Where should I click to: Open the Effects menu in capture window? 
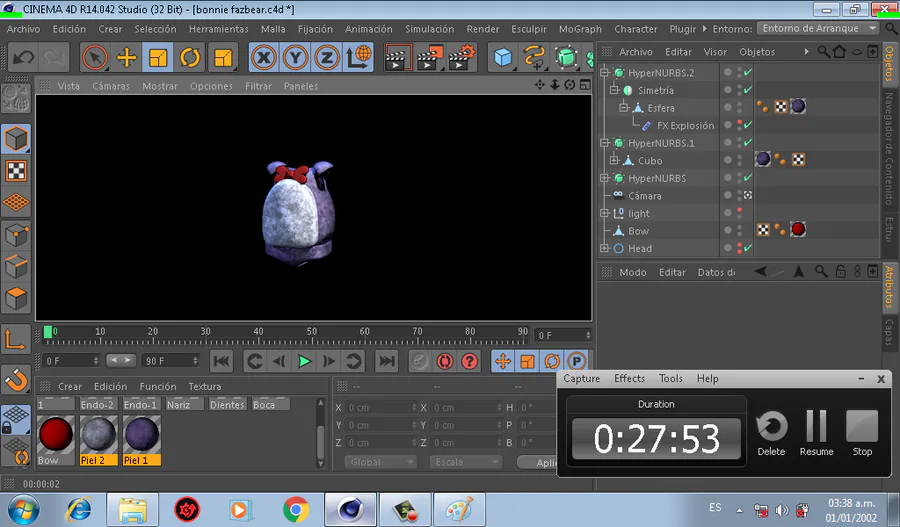point(629,378)
